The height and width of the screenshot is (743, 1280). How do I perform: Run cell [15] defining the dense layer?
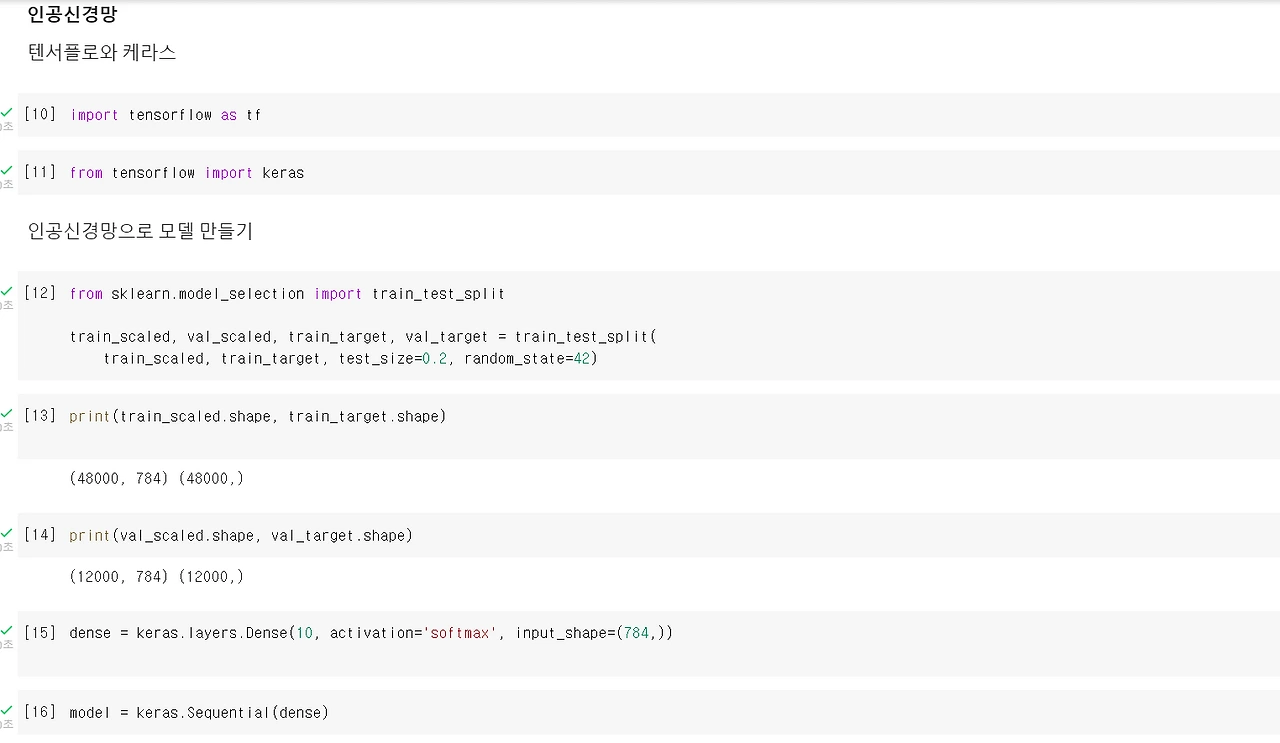click(x=40, y=632)
